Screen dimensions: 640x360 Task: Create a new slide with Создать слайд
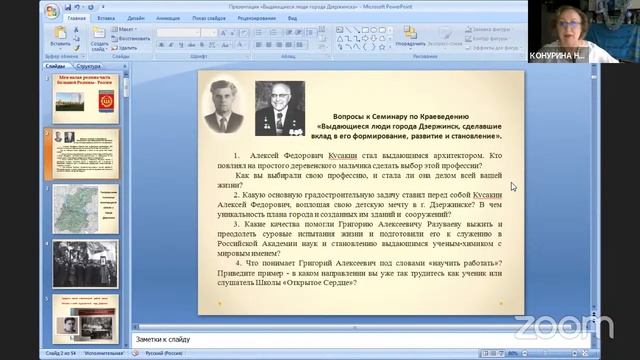pyautogui.click(x=99, y=39)
